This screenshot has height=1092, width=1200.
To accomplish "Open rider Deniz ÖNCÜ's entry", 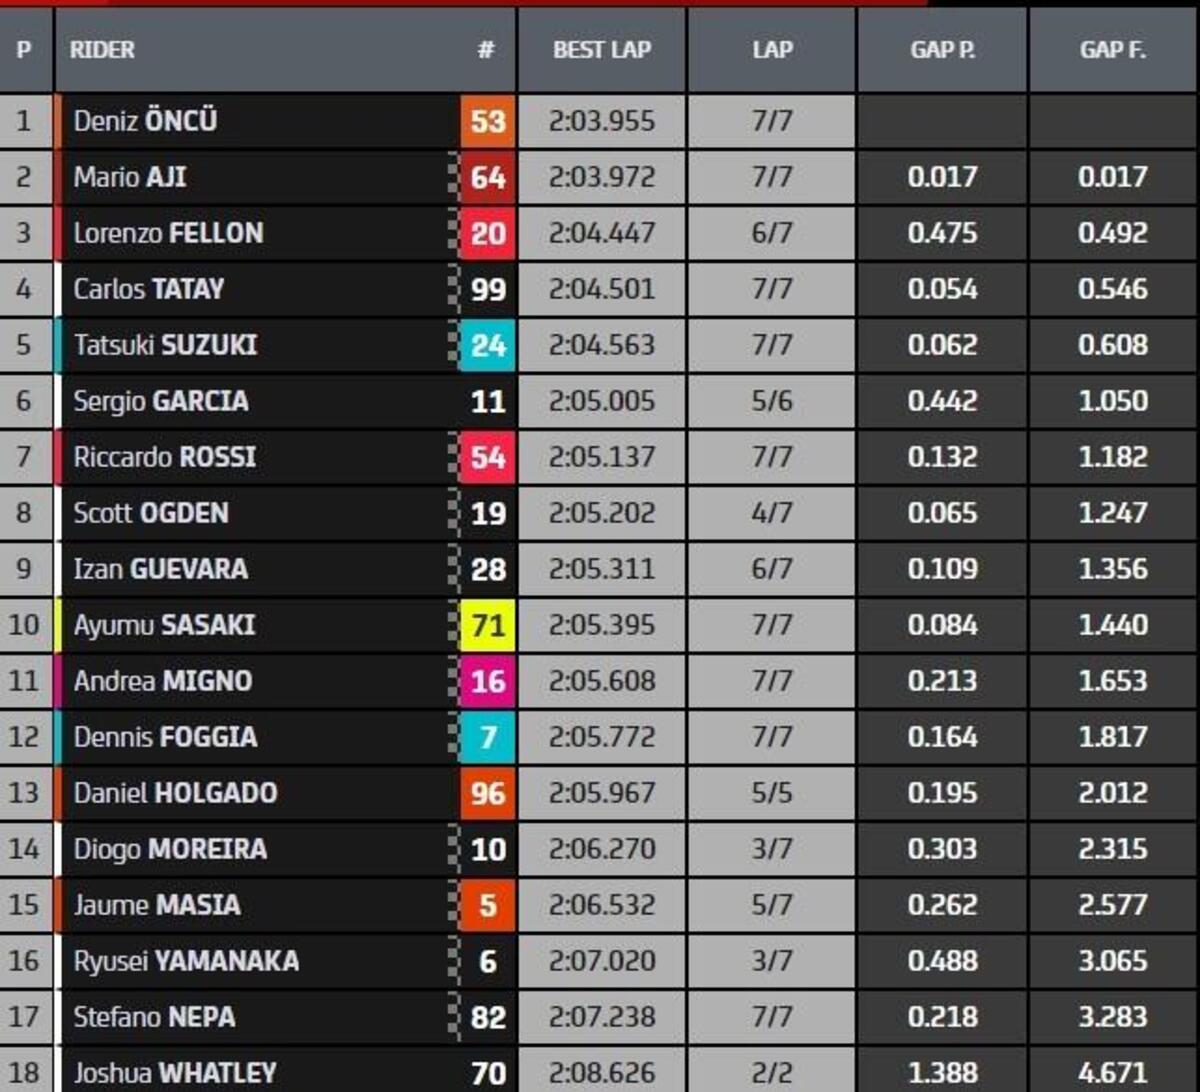I will point(145,122).
